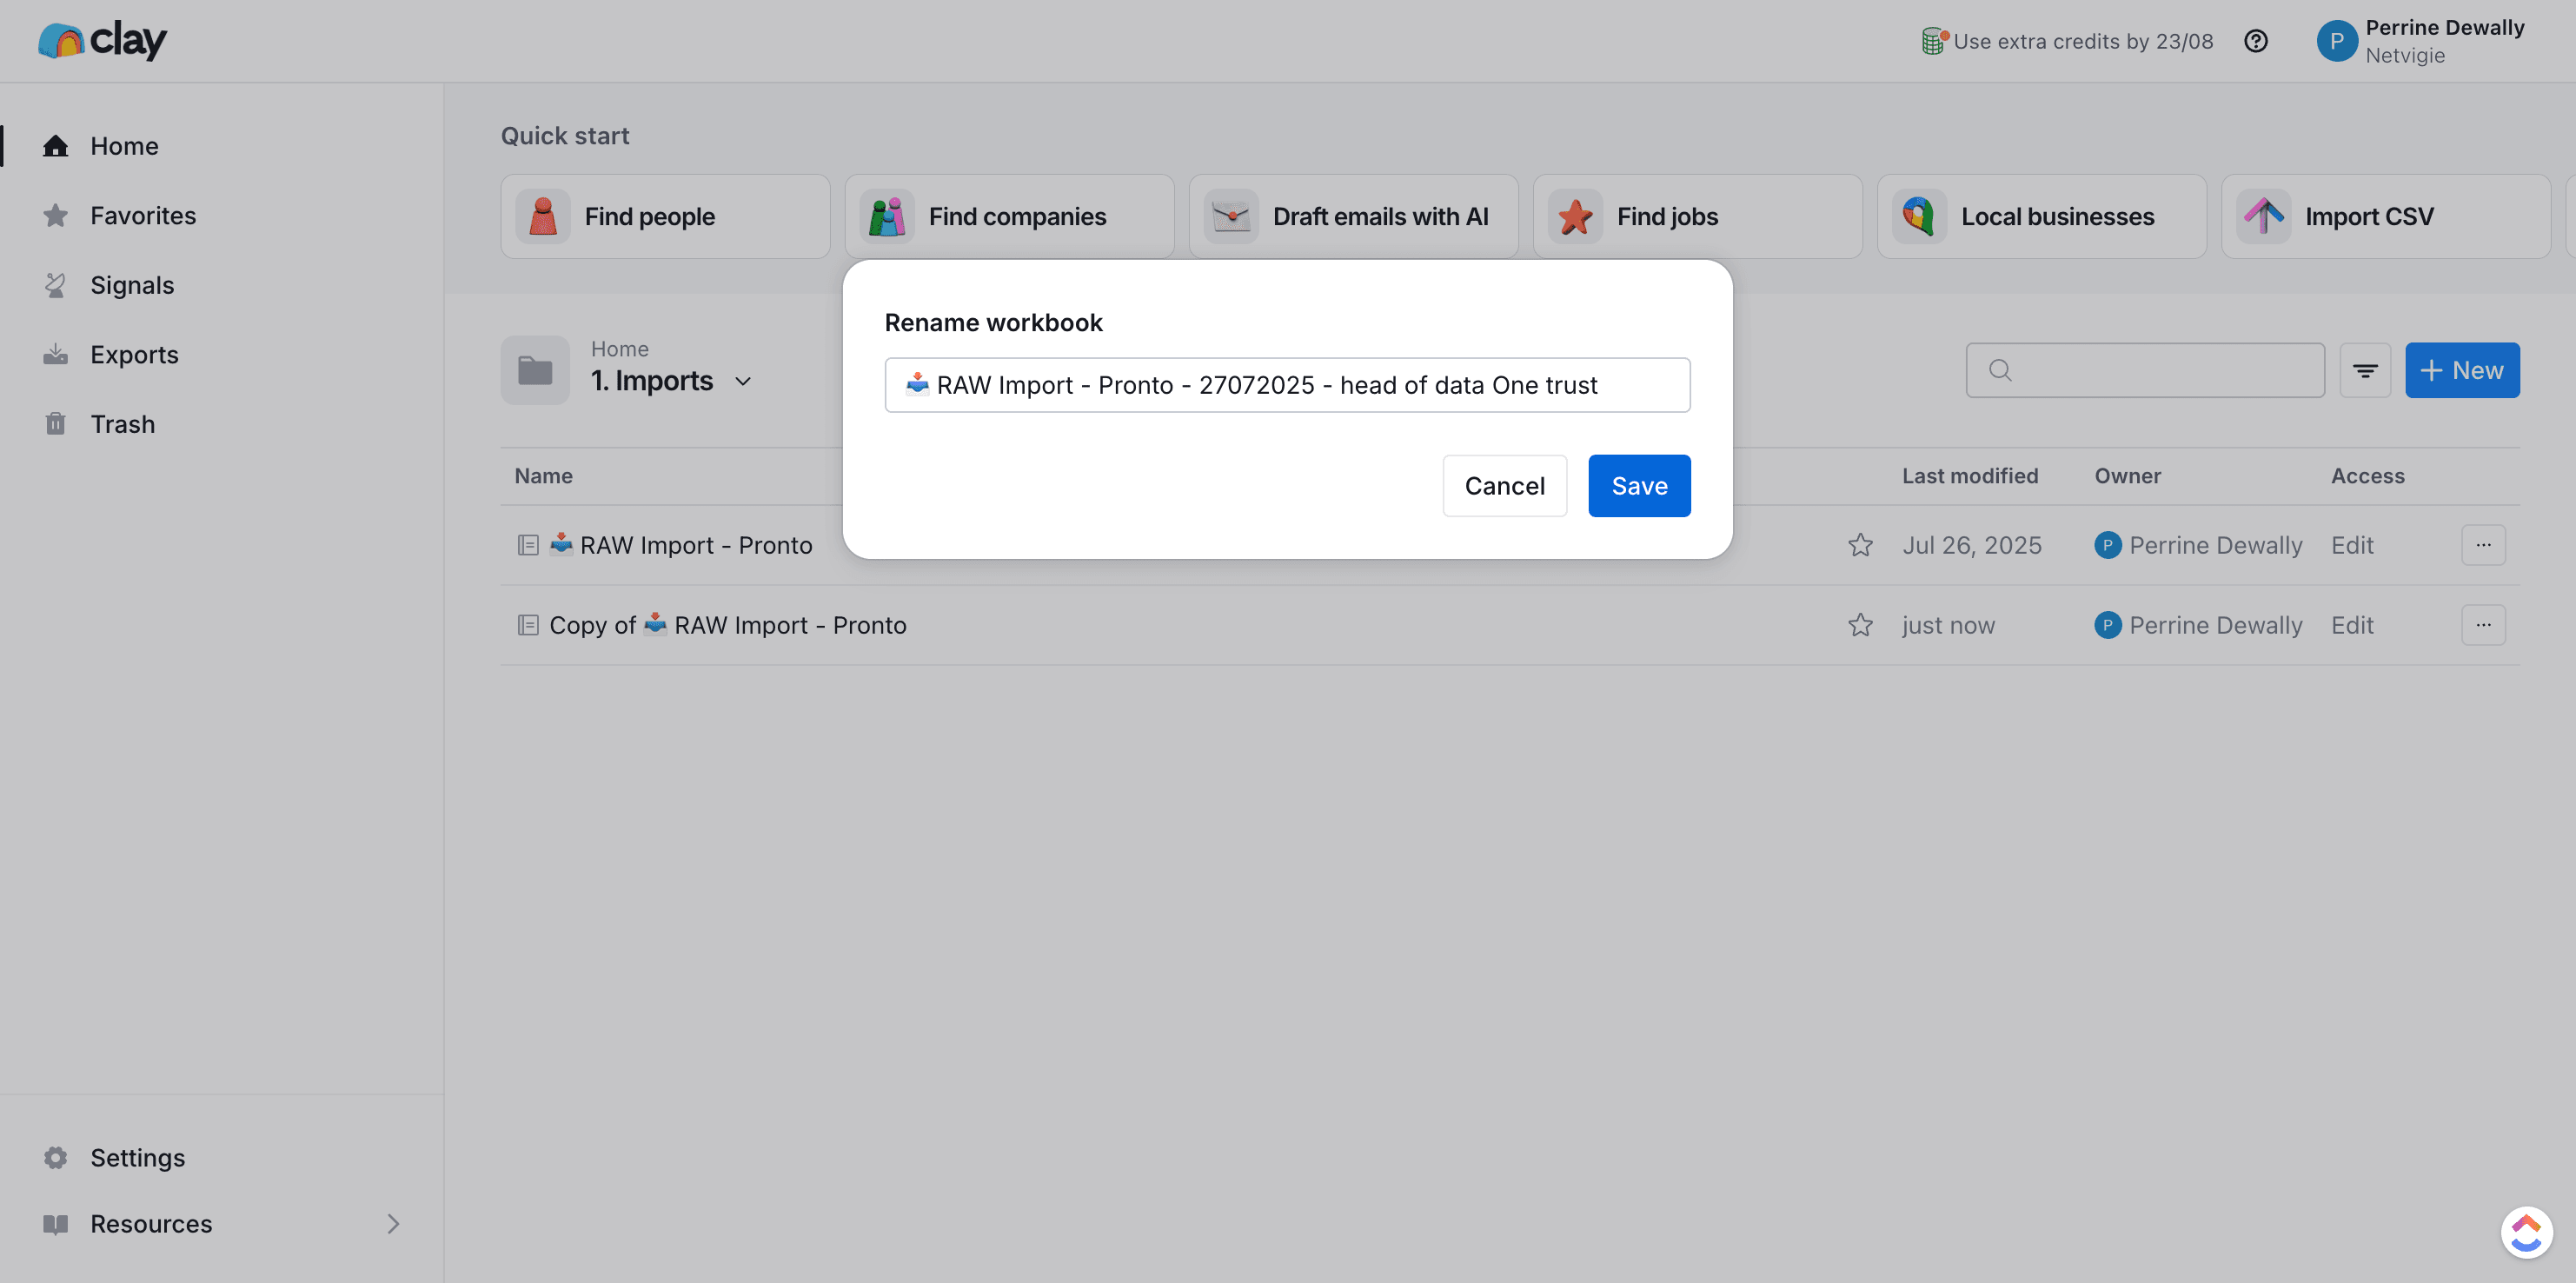Click the Find people icon
Viewport: 2576px width, 1283px height.
[543, 216]
